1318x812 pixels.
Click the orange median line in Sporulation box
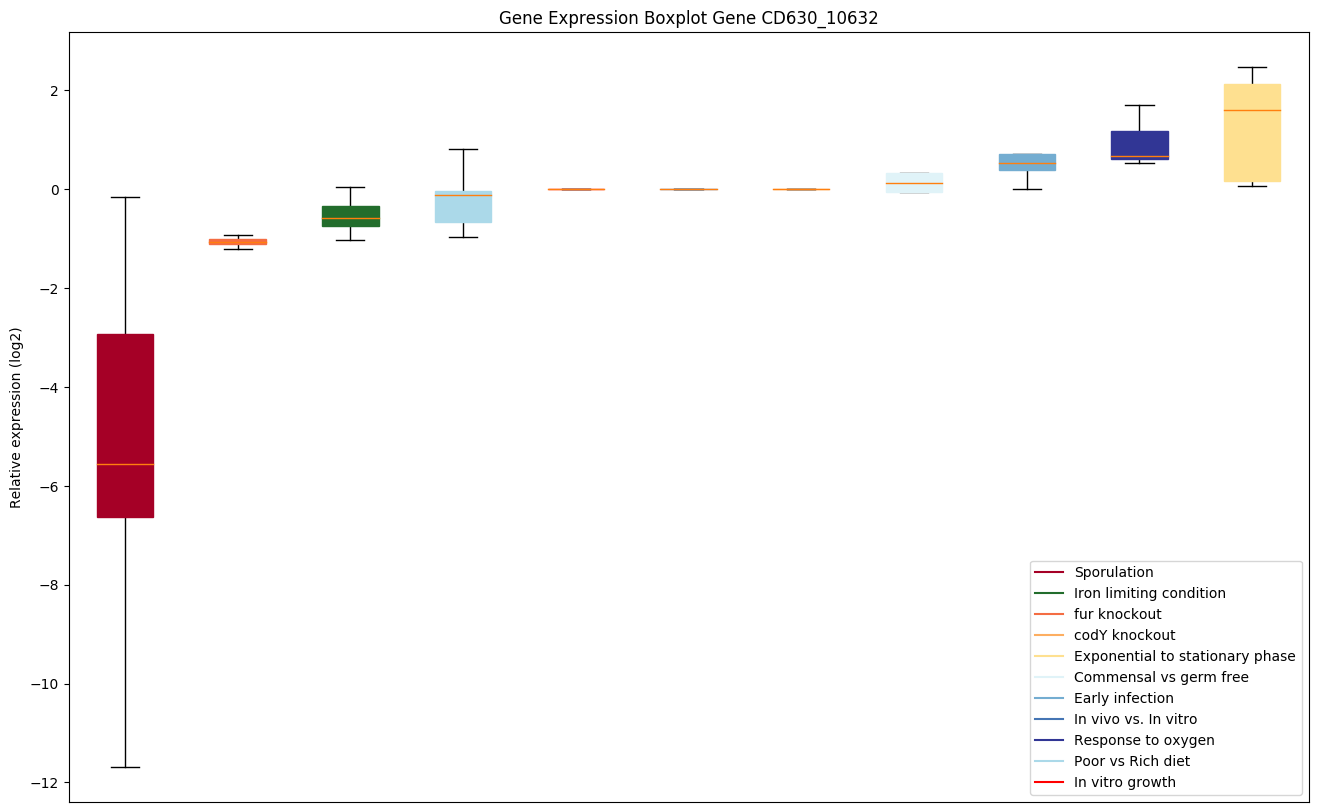tap(125, 464)
